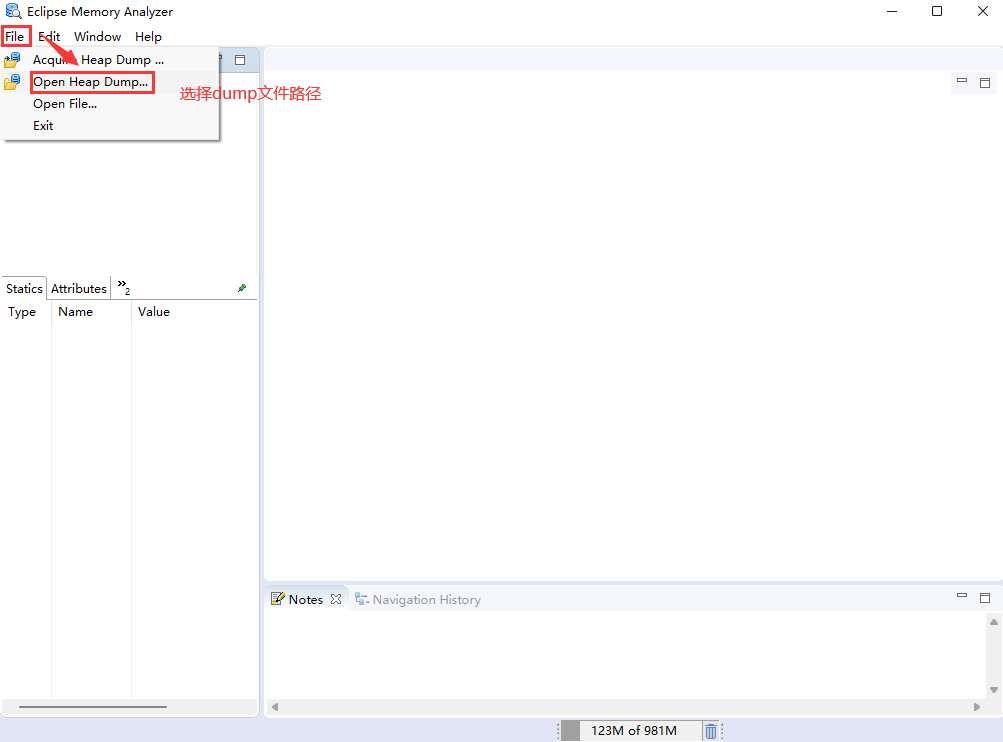Open the Window menu
This screenshot has width=1003, height=742.
pos(97,37)
